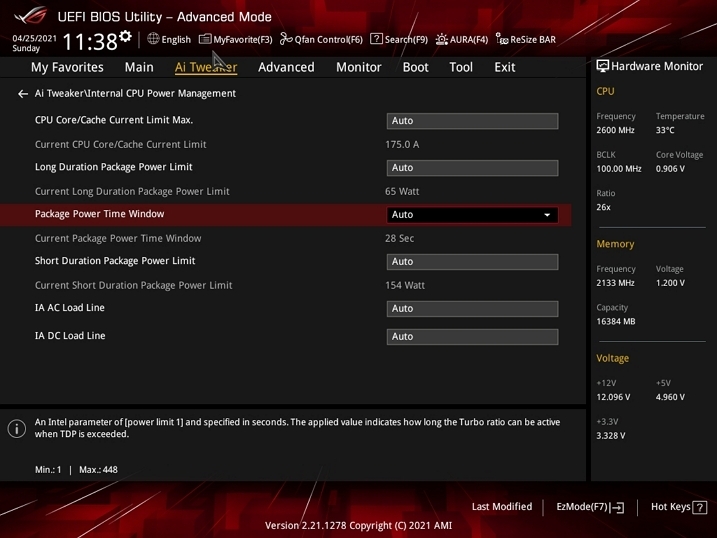Viewport: 717px width, 538px height.
Task: Select the CPU Core/Cache Current Limit Max. field
Action: [x=472, y=121]
